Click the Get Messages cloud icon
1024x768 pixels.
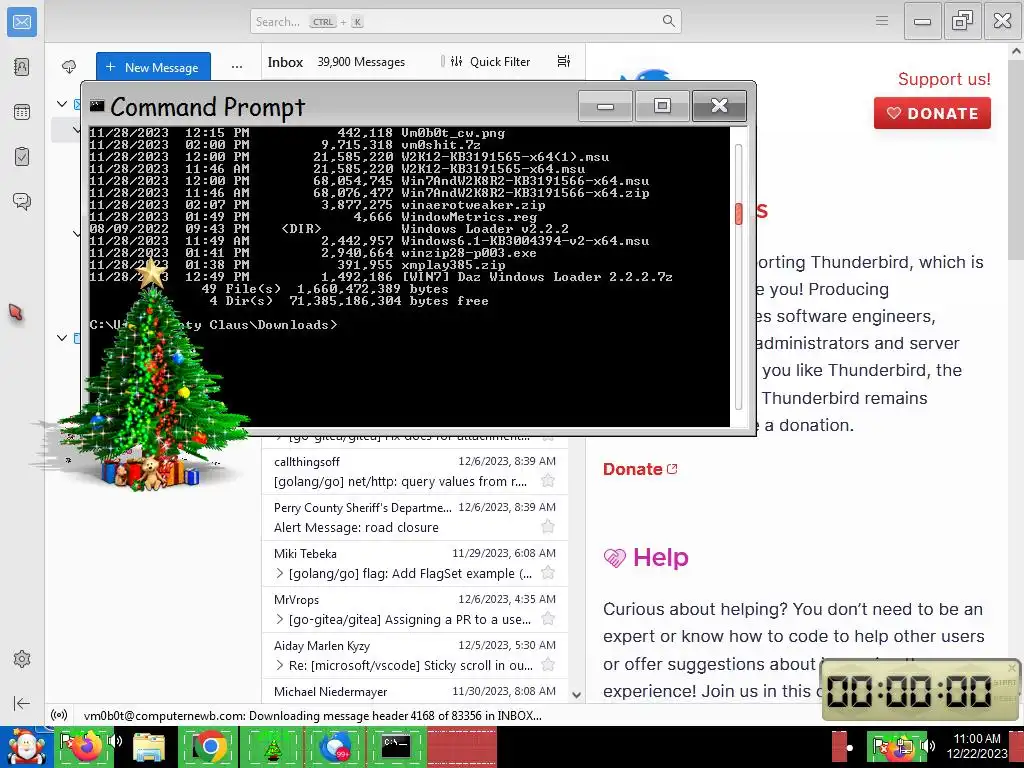(x=69, y=67)
